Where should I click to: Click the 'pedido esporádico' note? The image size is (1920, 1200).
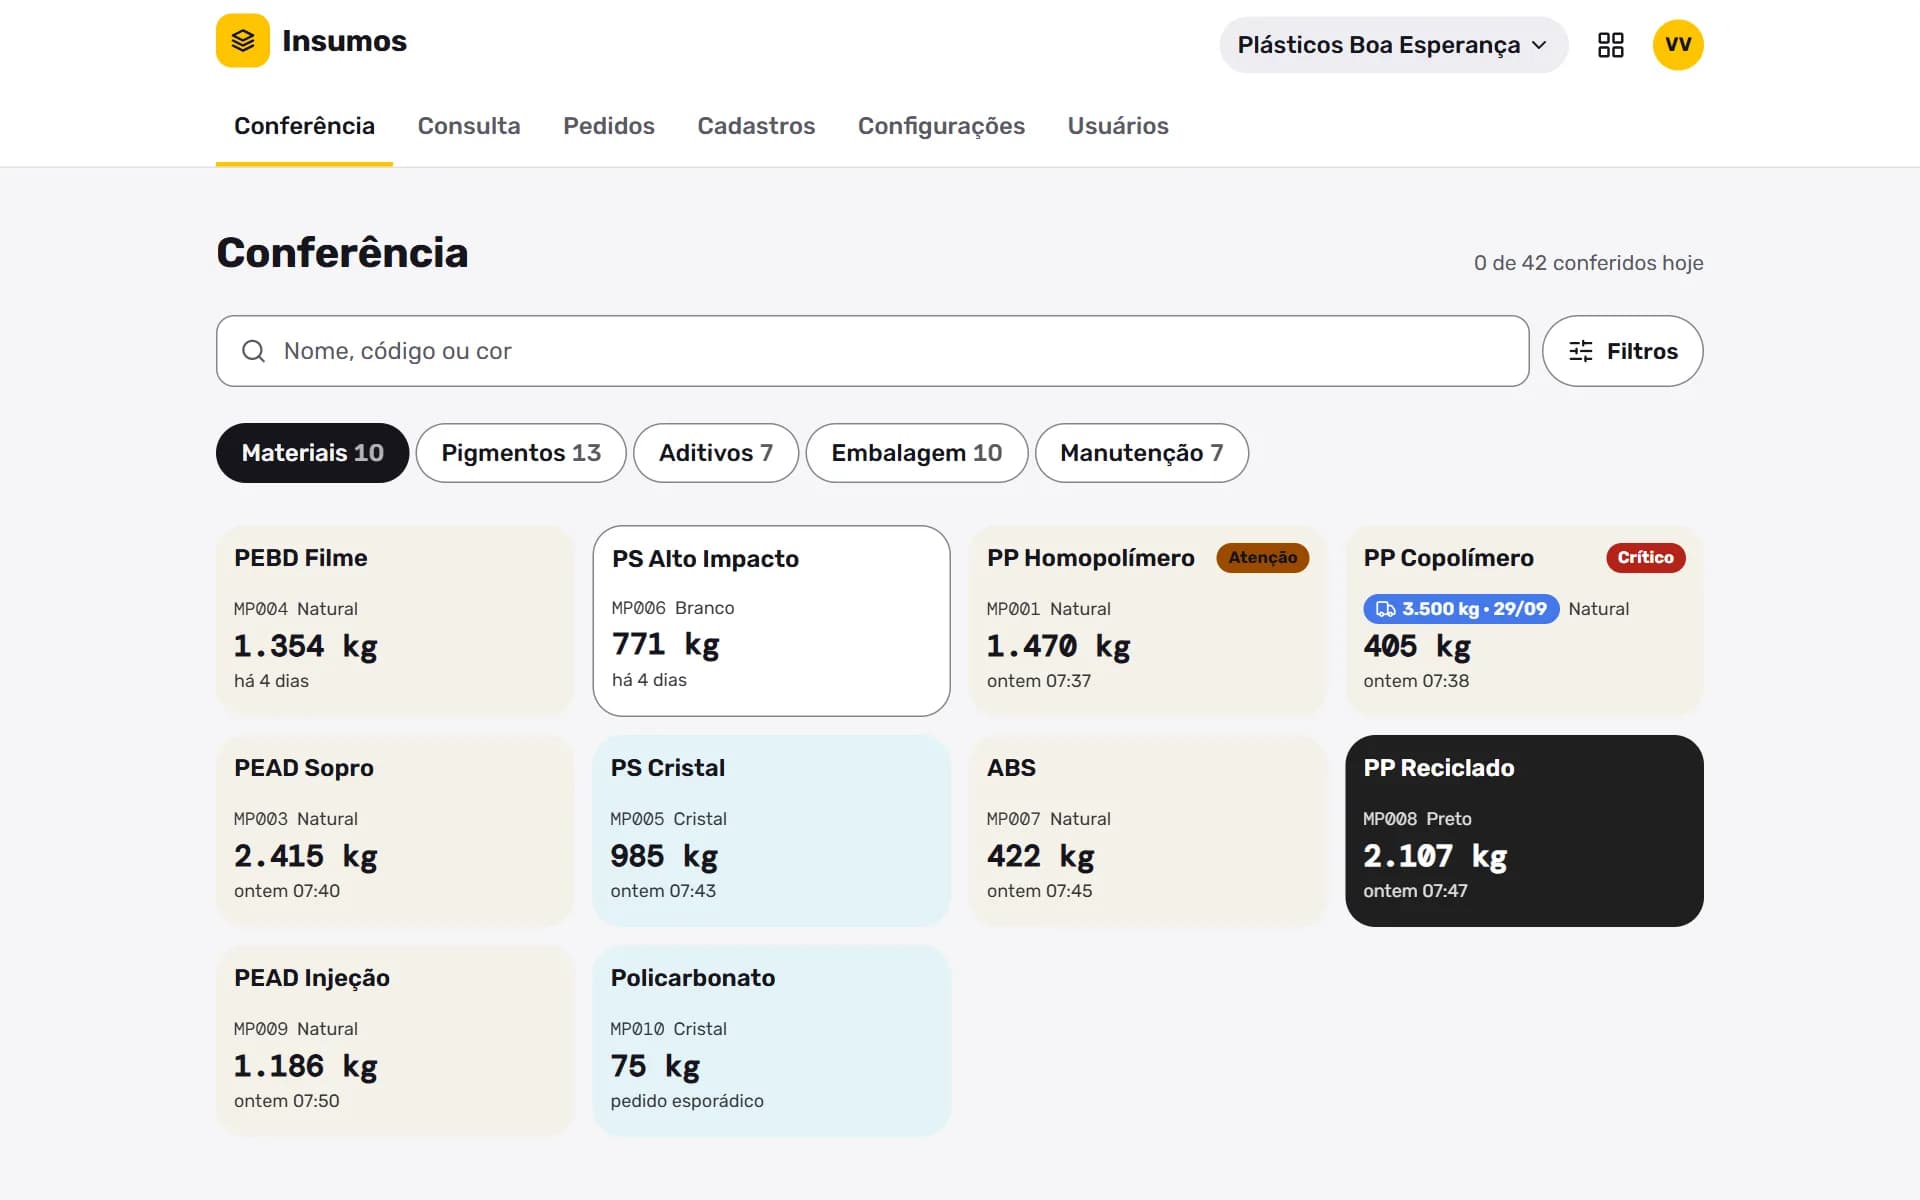687,1101
